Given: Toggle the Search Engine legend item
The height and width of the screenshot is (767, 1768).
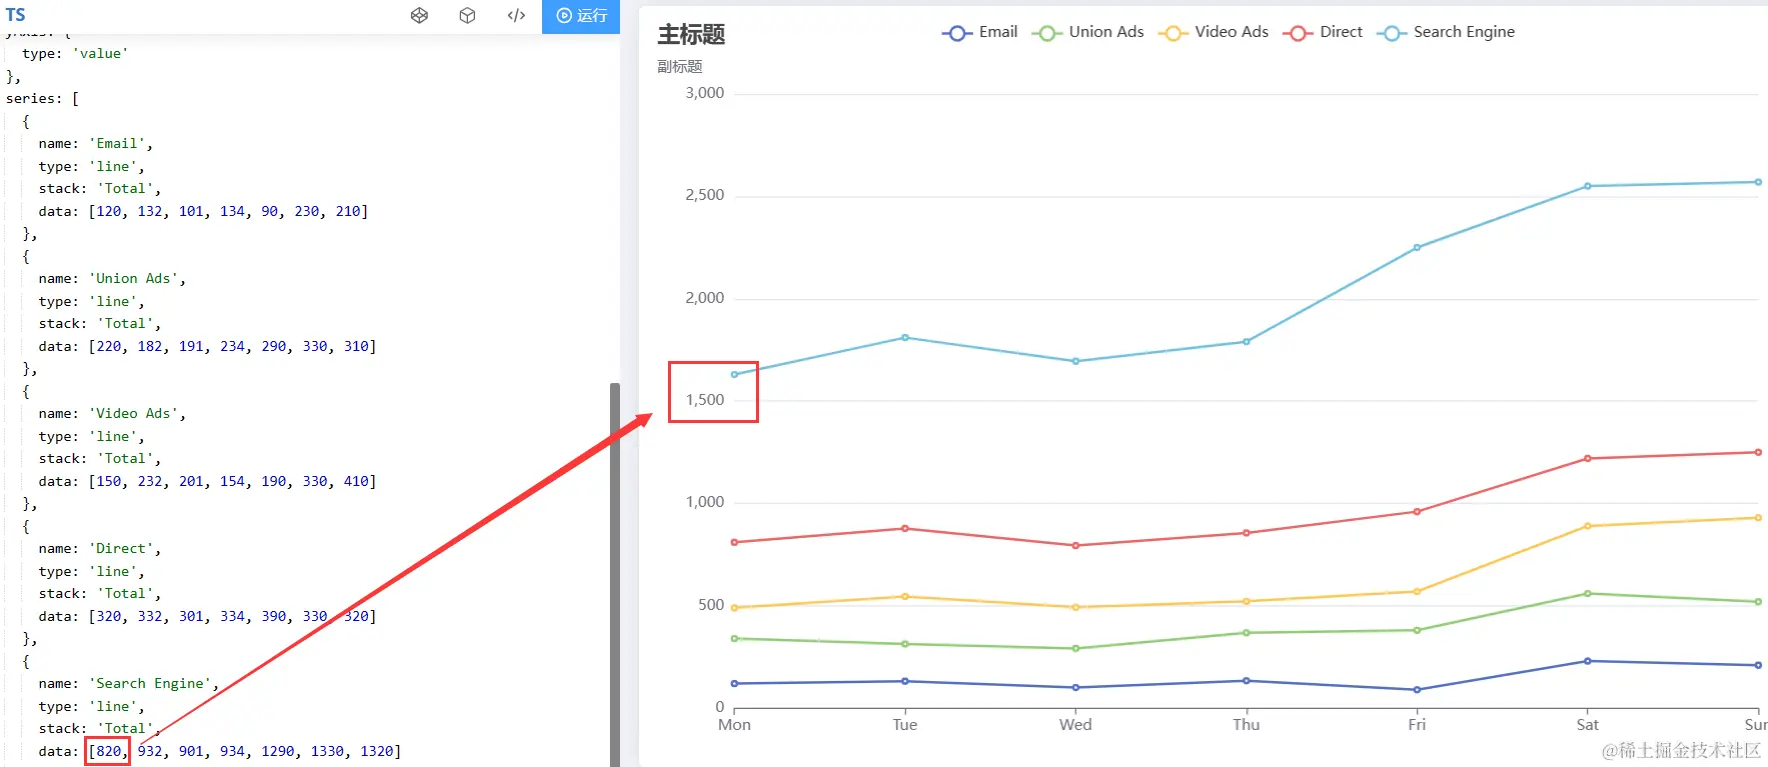Looking at the screenshot, I should [x=1445, y=32].
